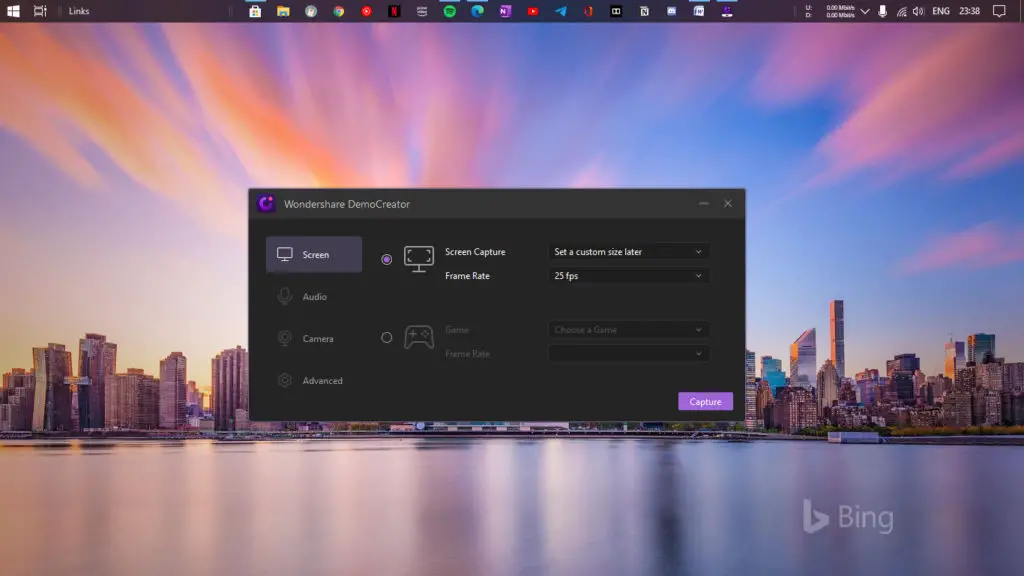Change the ENG input language

point(940,11)
